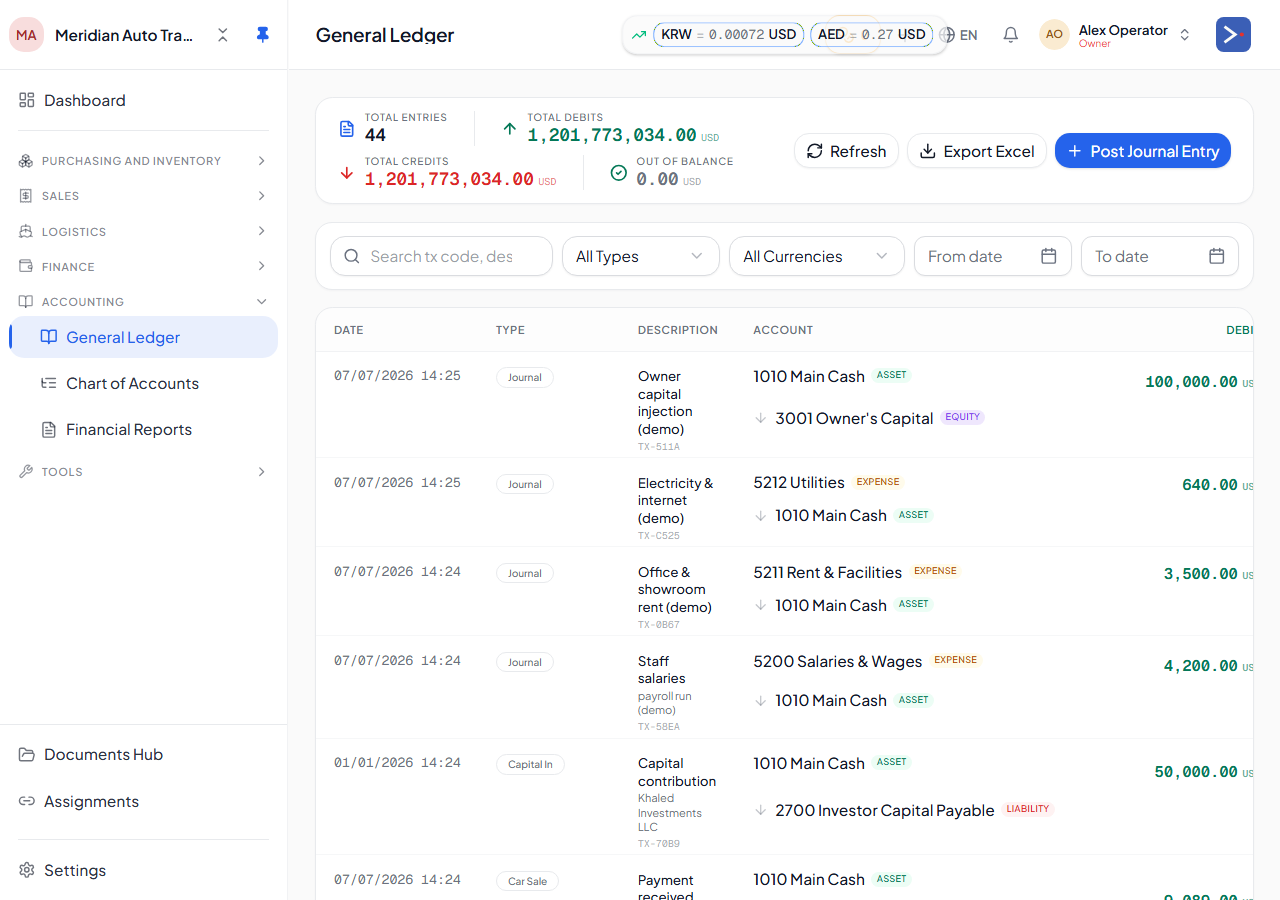Screen dimensions: 1280x900
Task: Click the Account column header
Action: click(x=783, y=330)
